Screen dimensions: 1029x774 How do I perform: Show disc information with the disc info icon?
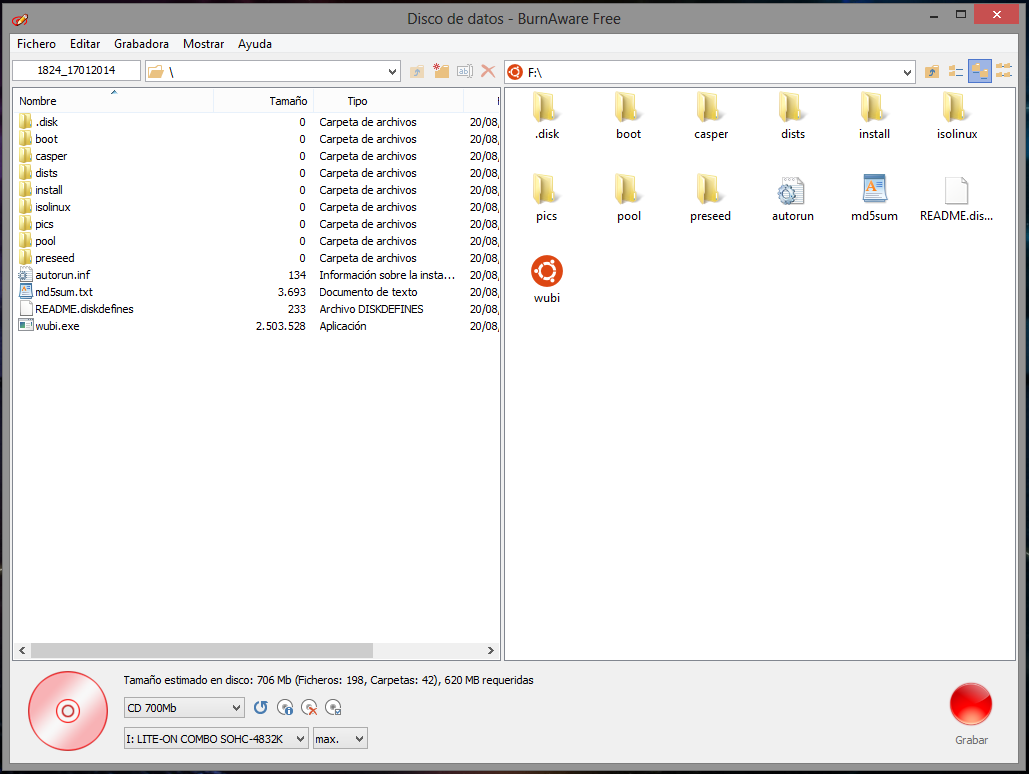click(x=284, y=707)
